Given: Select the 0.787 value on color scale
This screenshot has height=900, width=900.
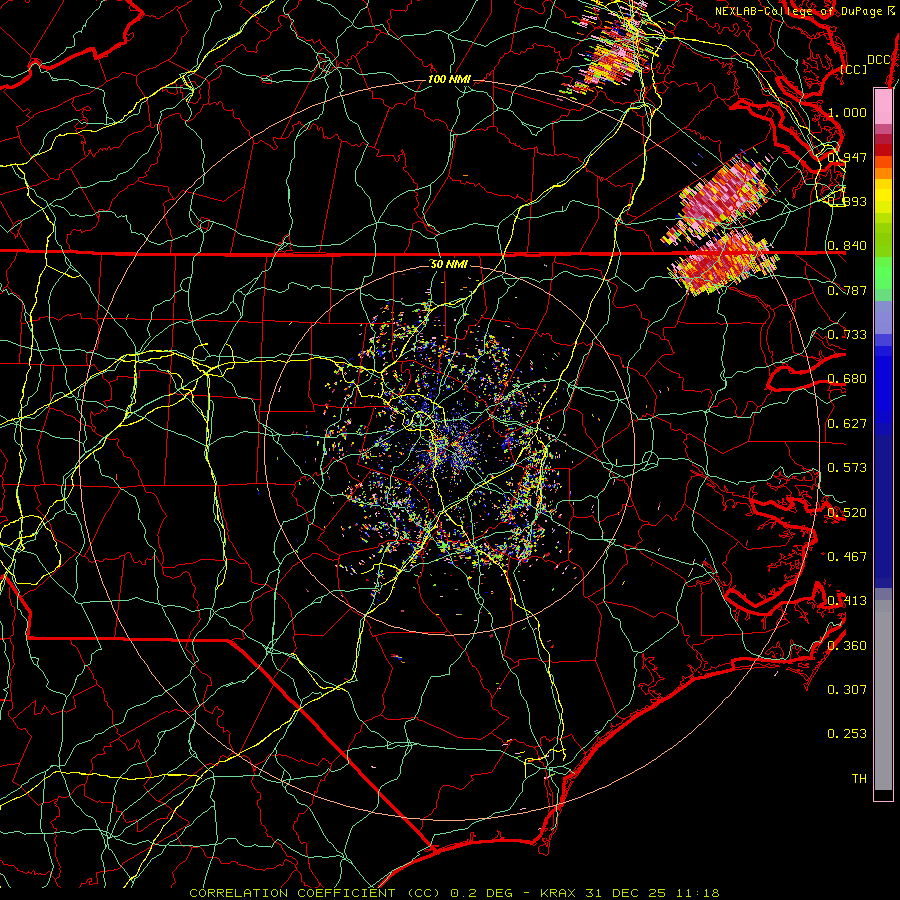Looking at the screenshot, I should click(x=847, y=290).
